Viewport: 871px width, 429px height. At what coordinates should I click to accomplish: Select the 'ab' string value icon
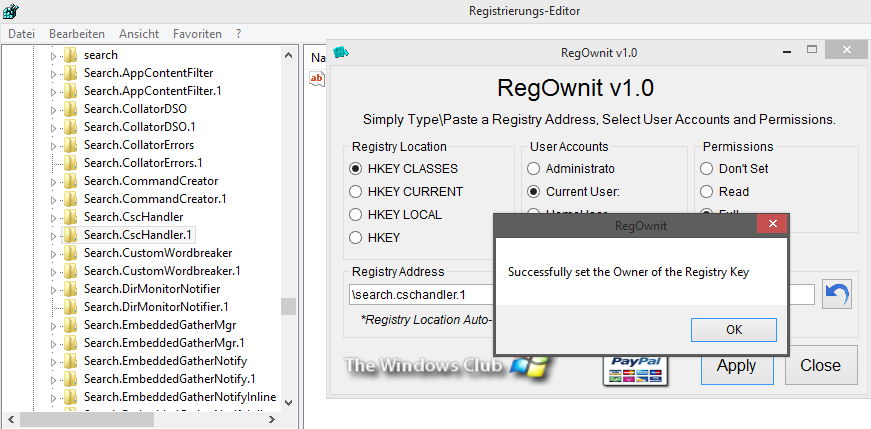pyautogui.click(x=316, y=78)
